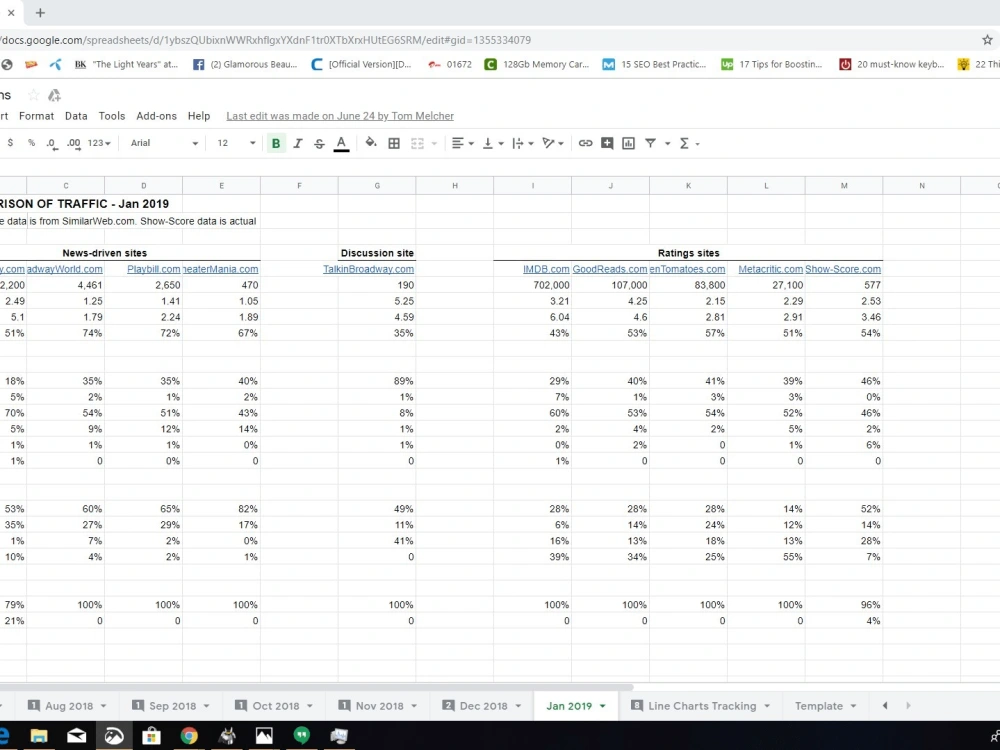Open the Jan 2019 sheet tab menu arrow

(x=603, y=706)
